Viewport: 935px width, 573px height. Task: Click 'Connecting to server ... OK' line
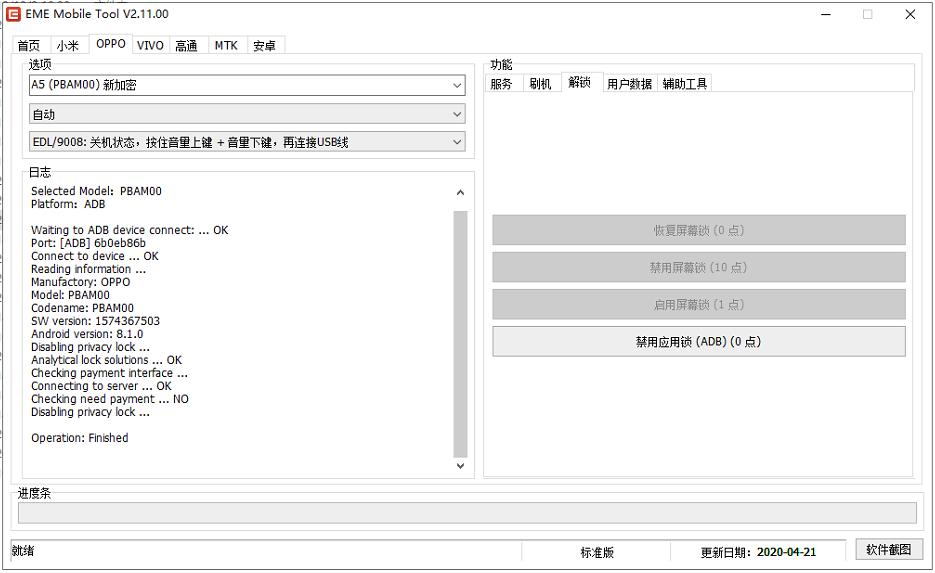pyautogui.click(x=101, y=386)
